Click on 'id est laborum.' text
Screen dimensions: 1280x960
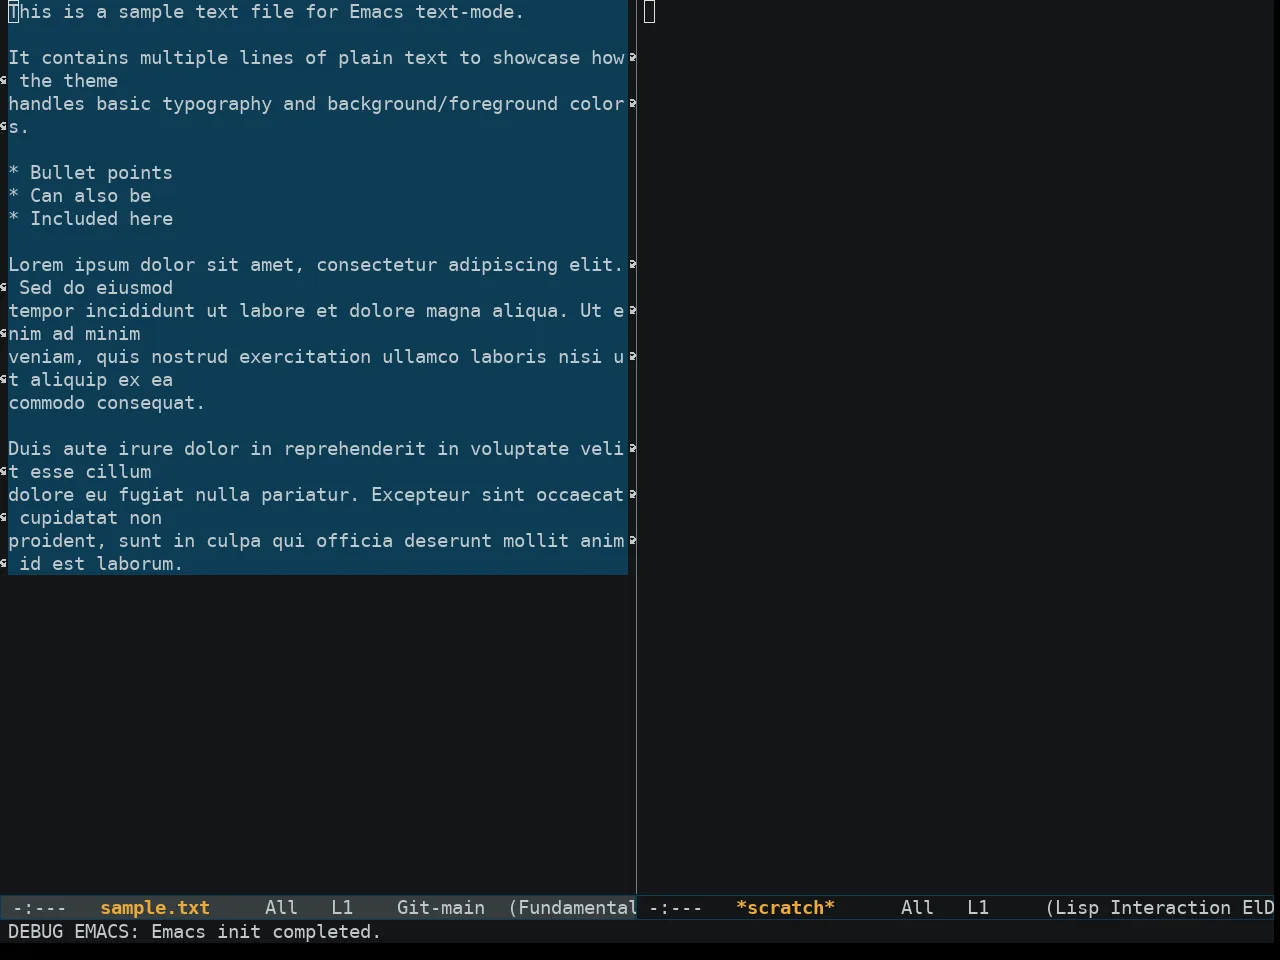(101, 564)
